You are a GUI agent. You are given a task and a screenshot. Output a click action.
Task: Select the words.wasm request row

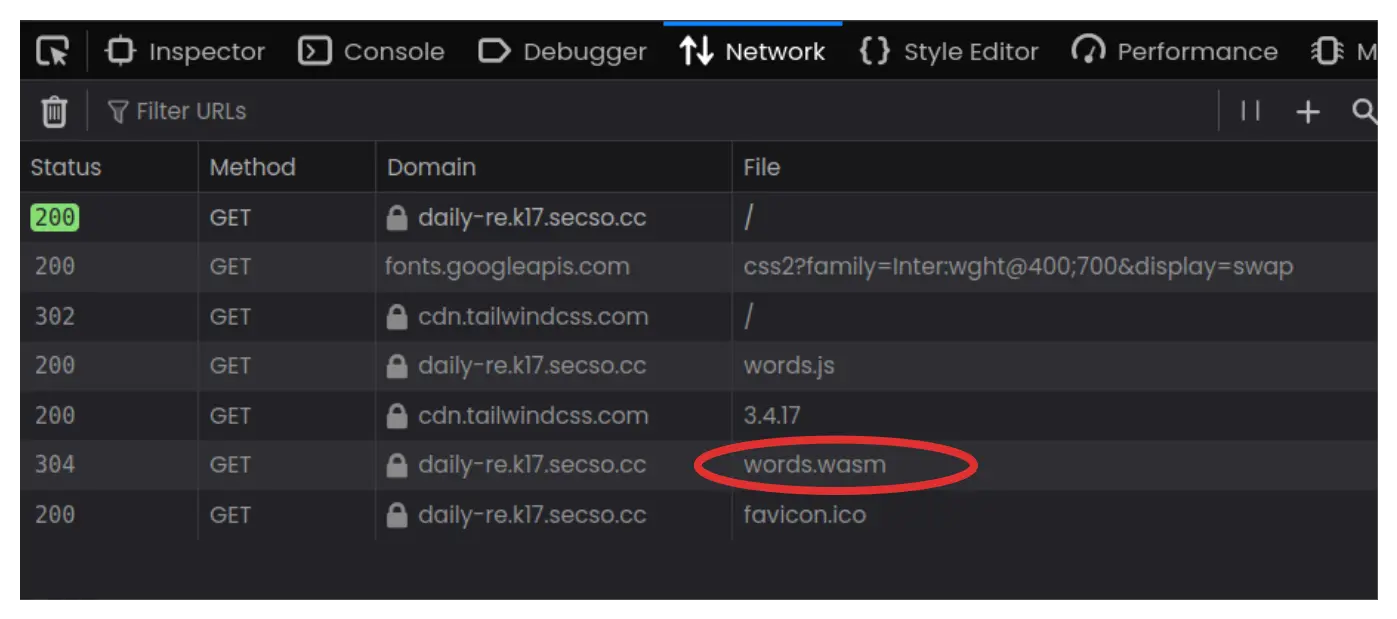click(814, 465)
